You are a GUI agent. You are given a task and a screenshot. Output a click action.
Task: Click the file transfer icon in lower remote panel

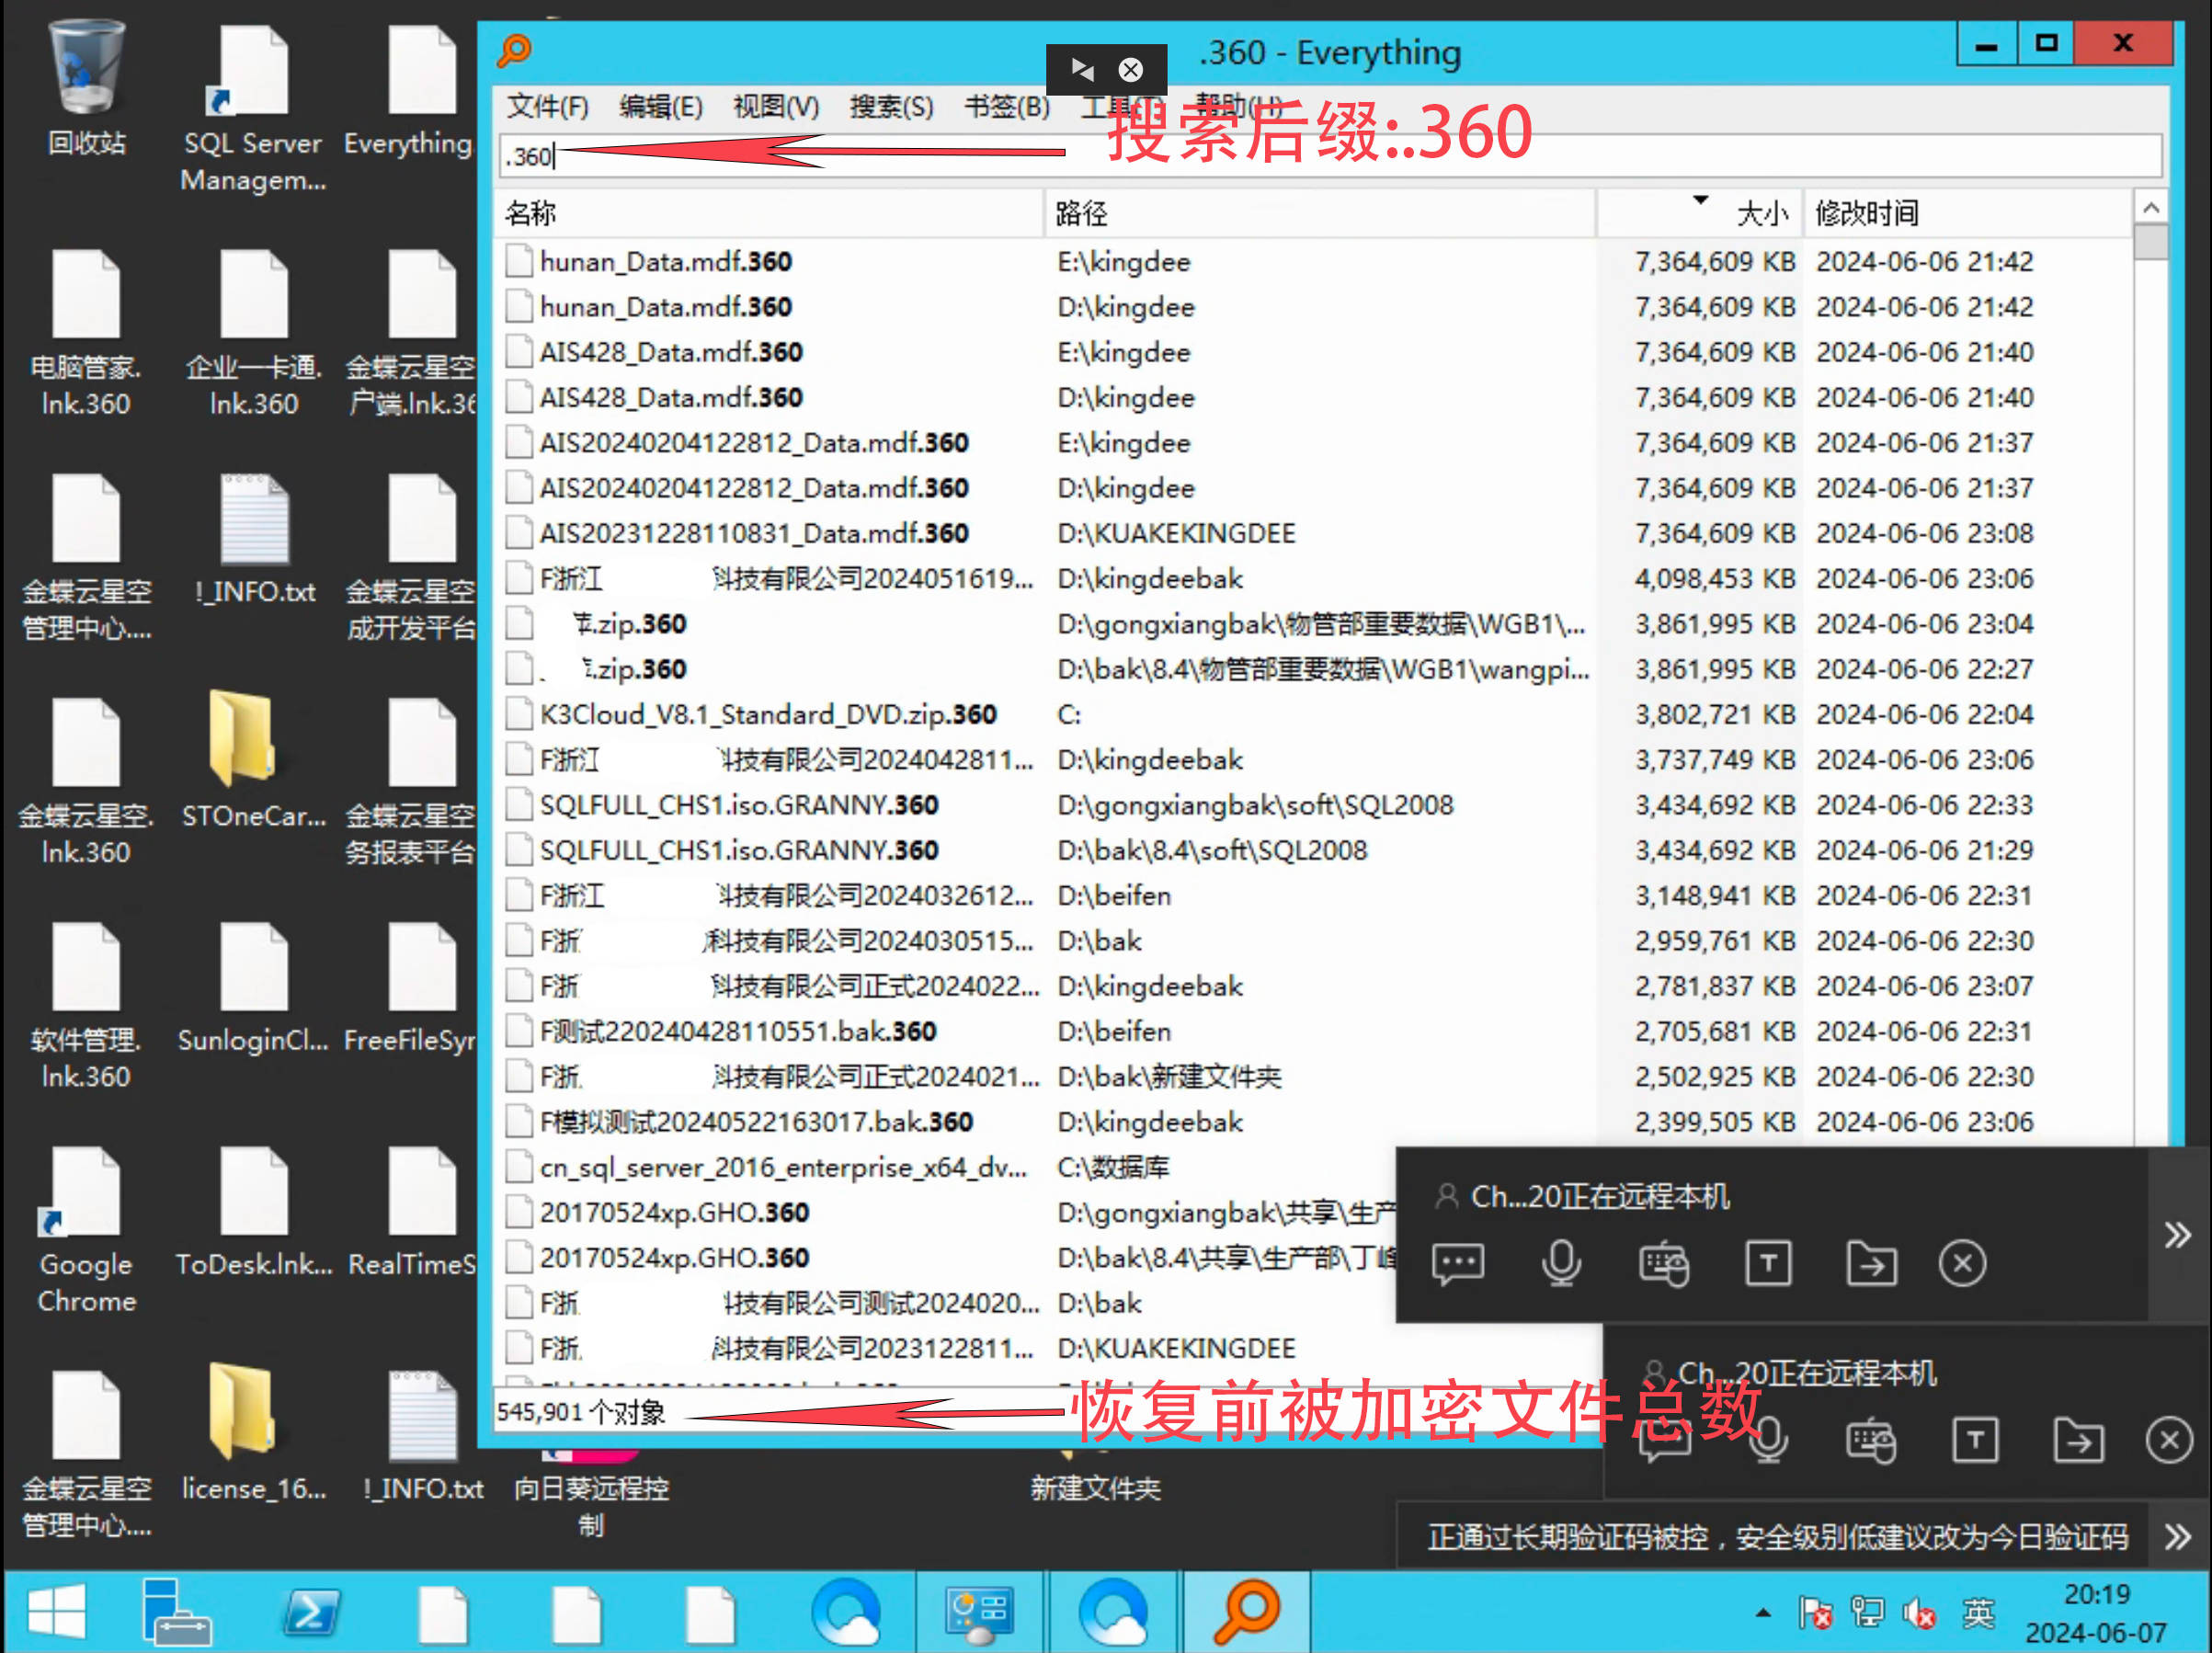[x=2078, y=1441]
